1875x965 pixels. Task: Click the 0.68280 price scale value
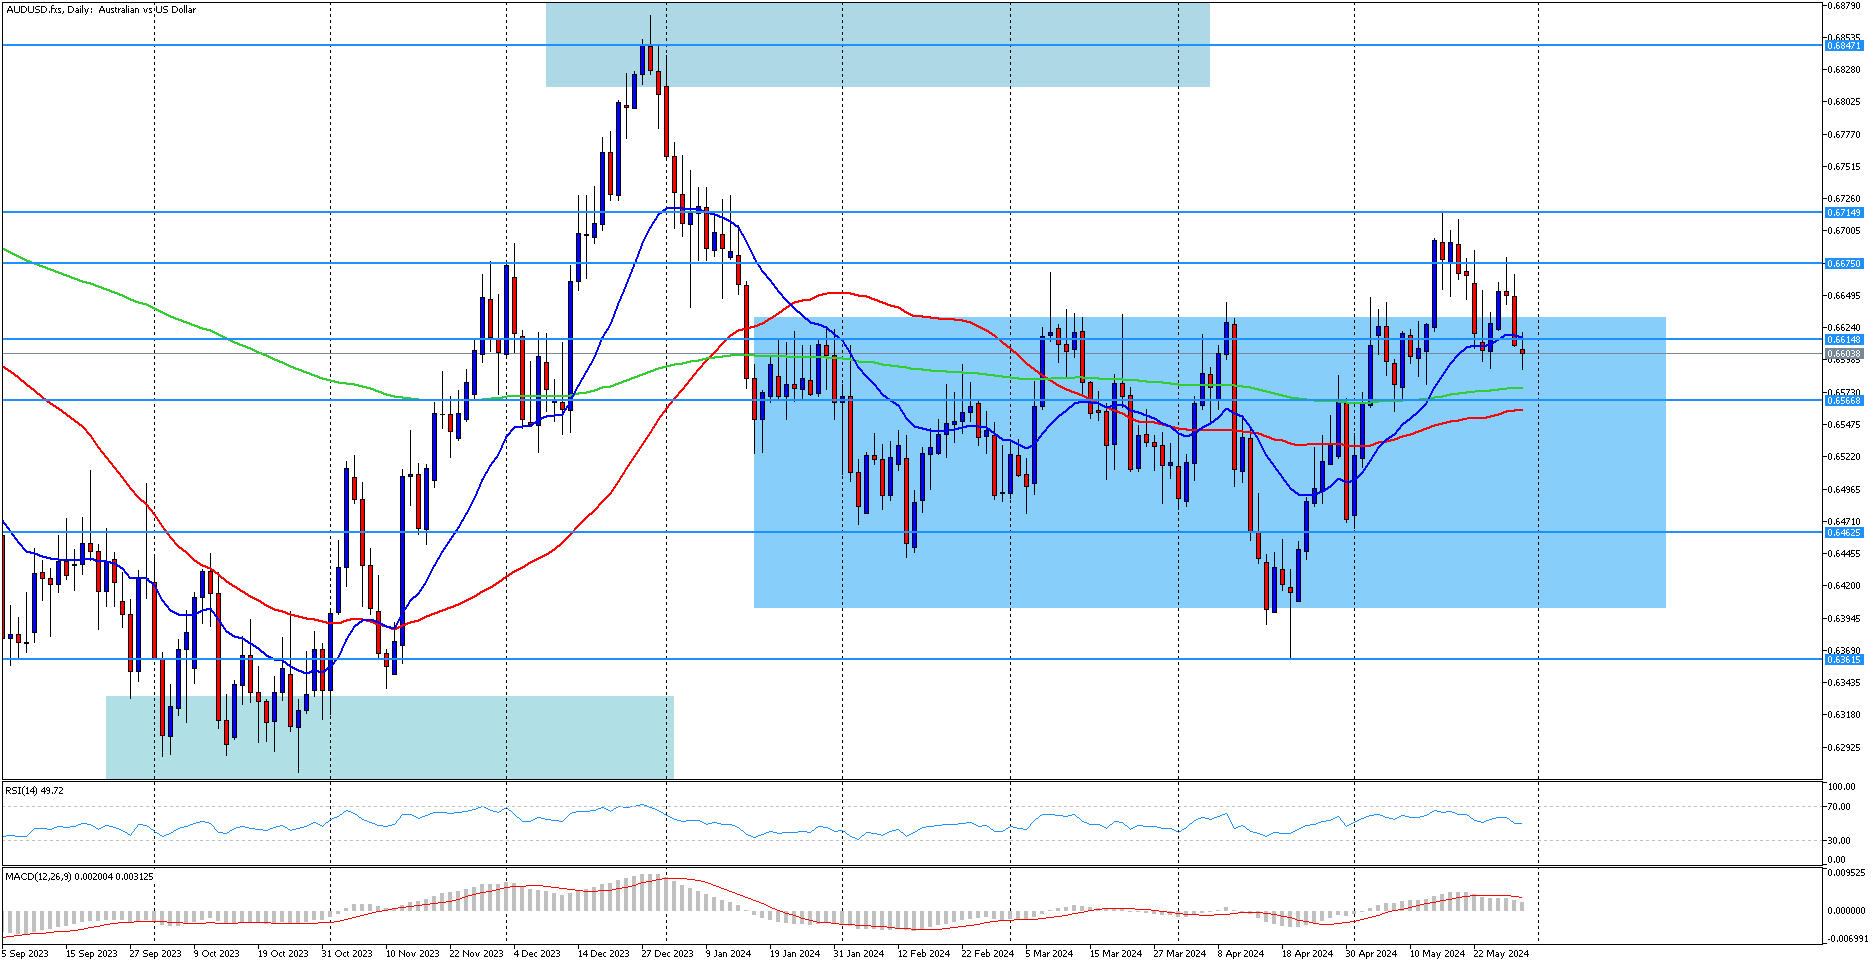[1844, 70]
